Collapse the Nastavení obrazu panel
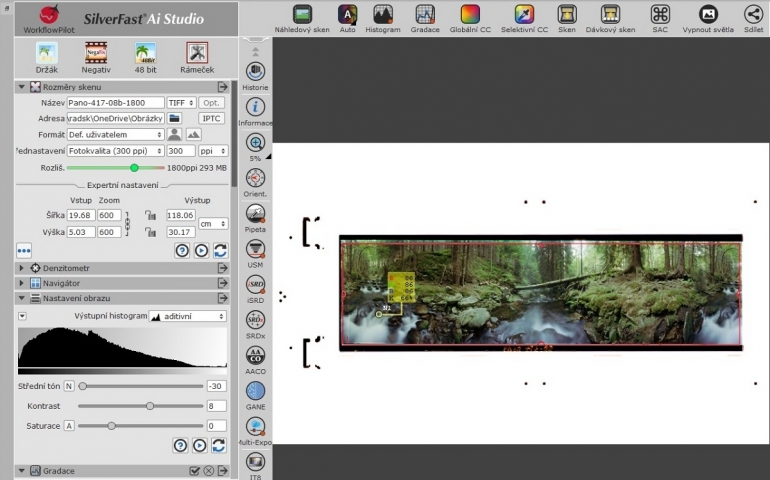The width and height of the screenshot is (770, 480). [x=21, y=298]
